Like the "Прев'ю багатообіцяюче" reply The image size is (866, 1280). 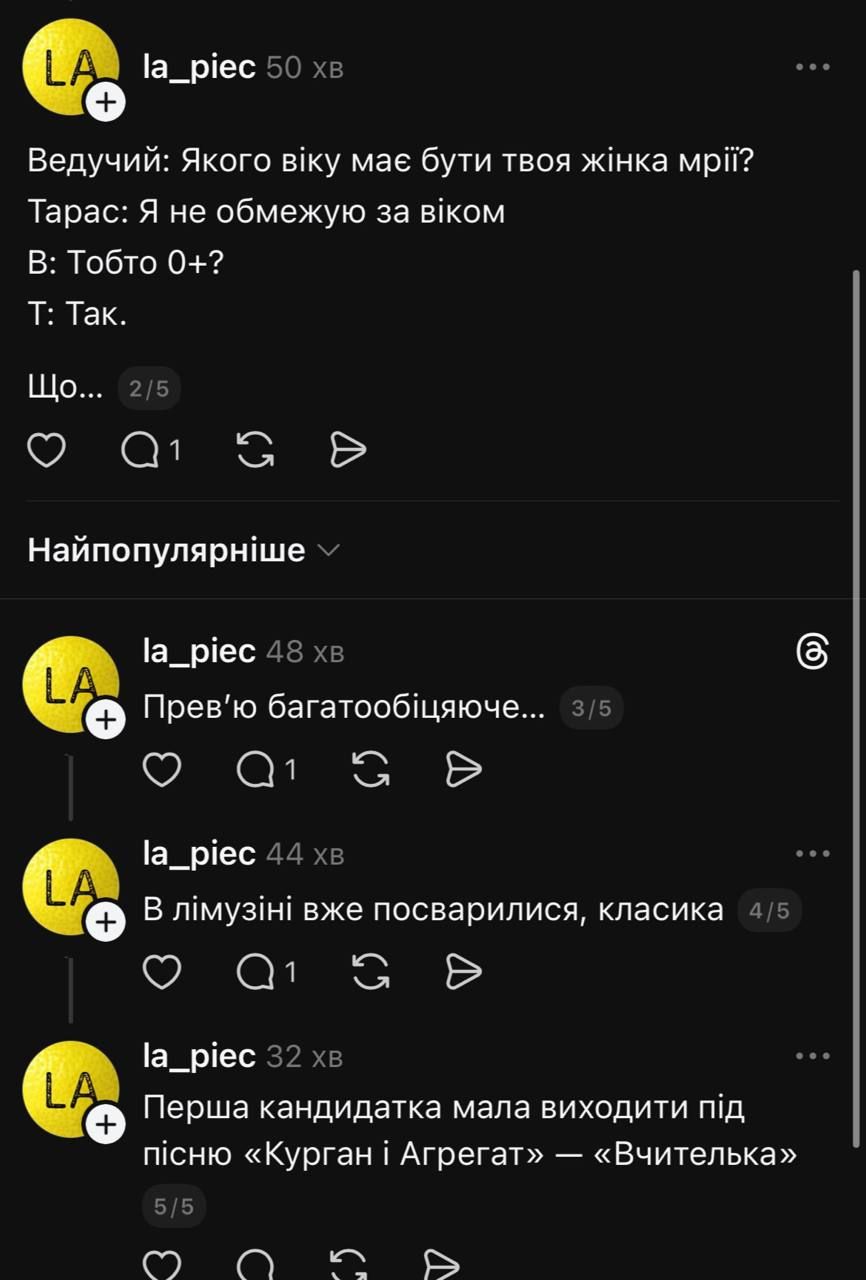[162, 770]
